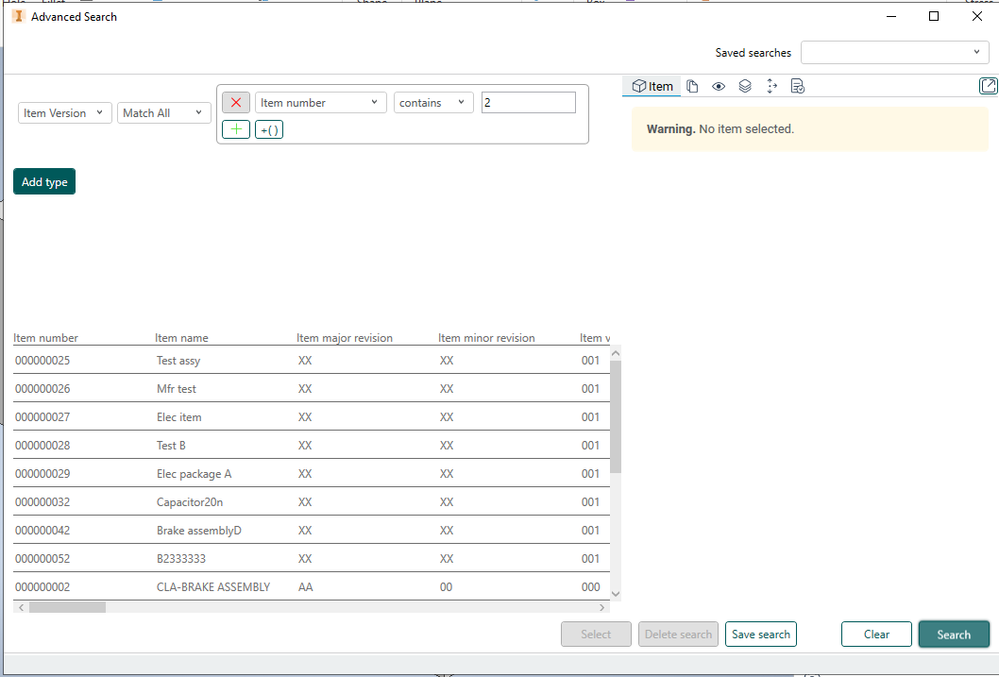Maximize the Advanced Search window
Image resolution: width=999 pixels, height=677 pixels.
[934, 17]
